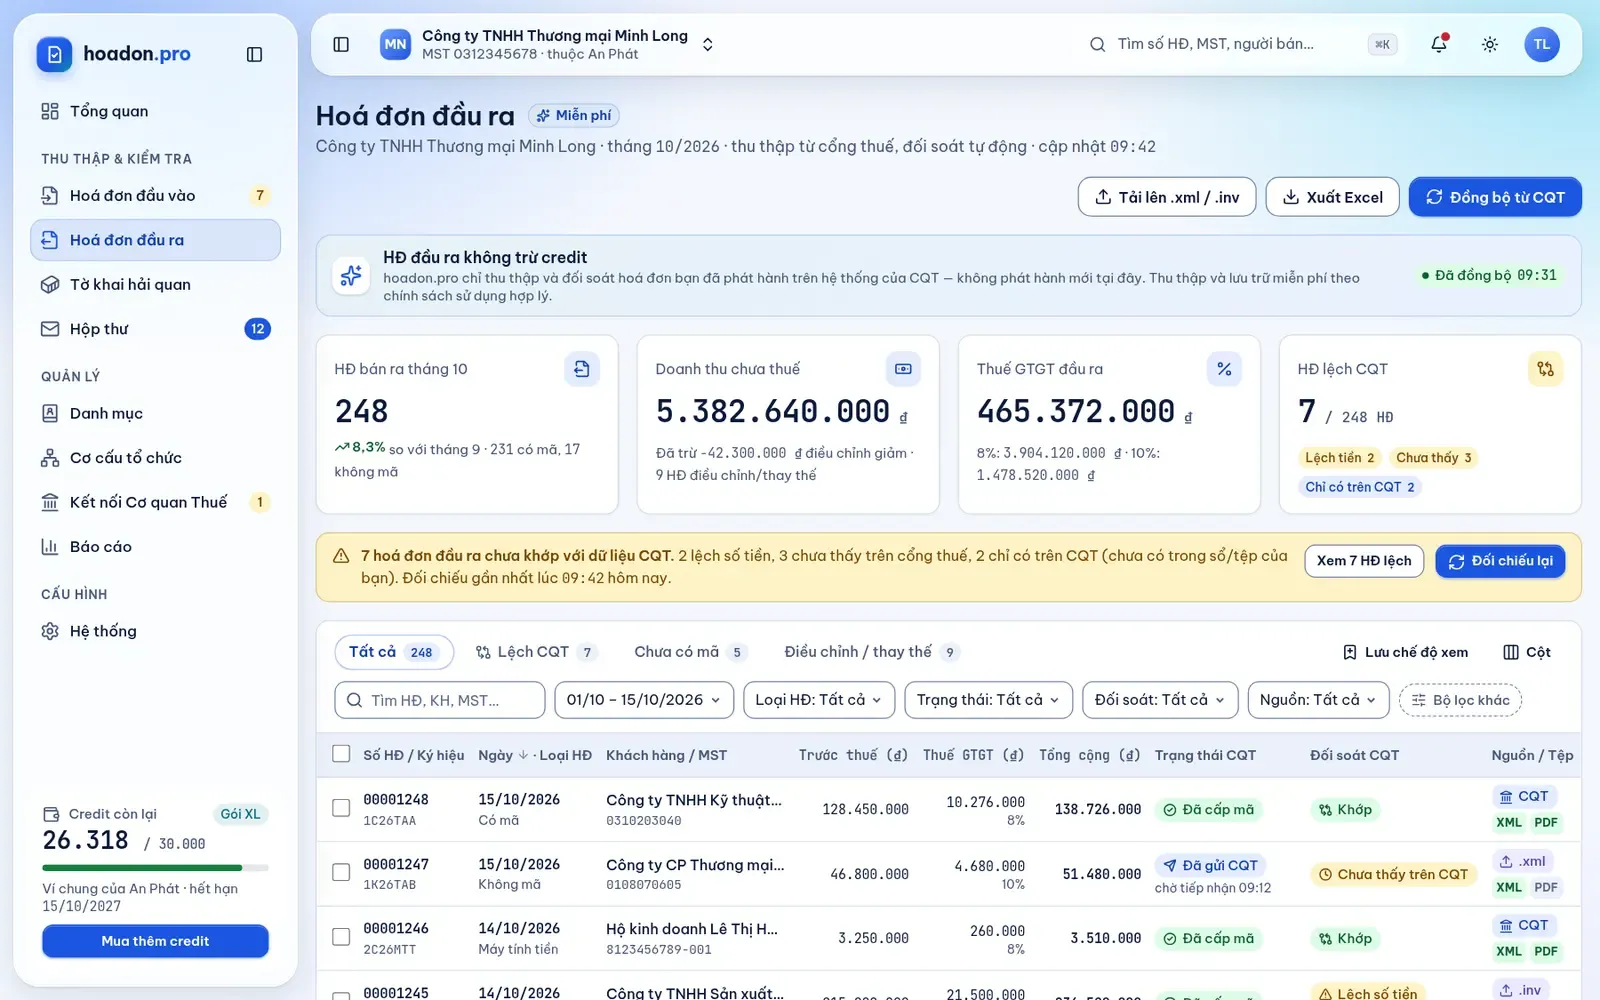This screenshot has width=1600, height=1000.
Task: Click compare icon on HĐ lệch CQT card
Action: click(1545, 369)
